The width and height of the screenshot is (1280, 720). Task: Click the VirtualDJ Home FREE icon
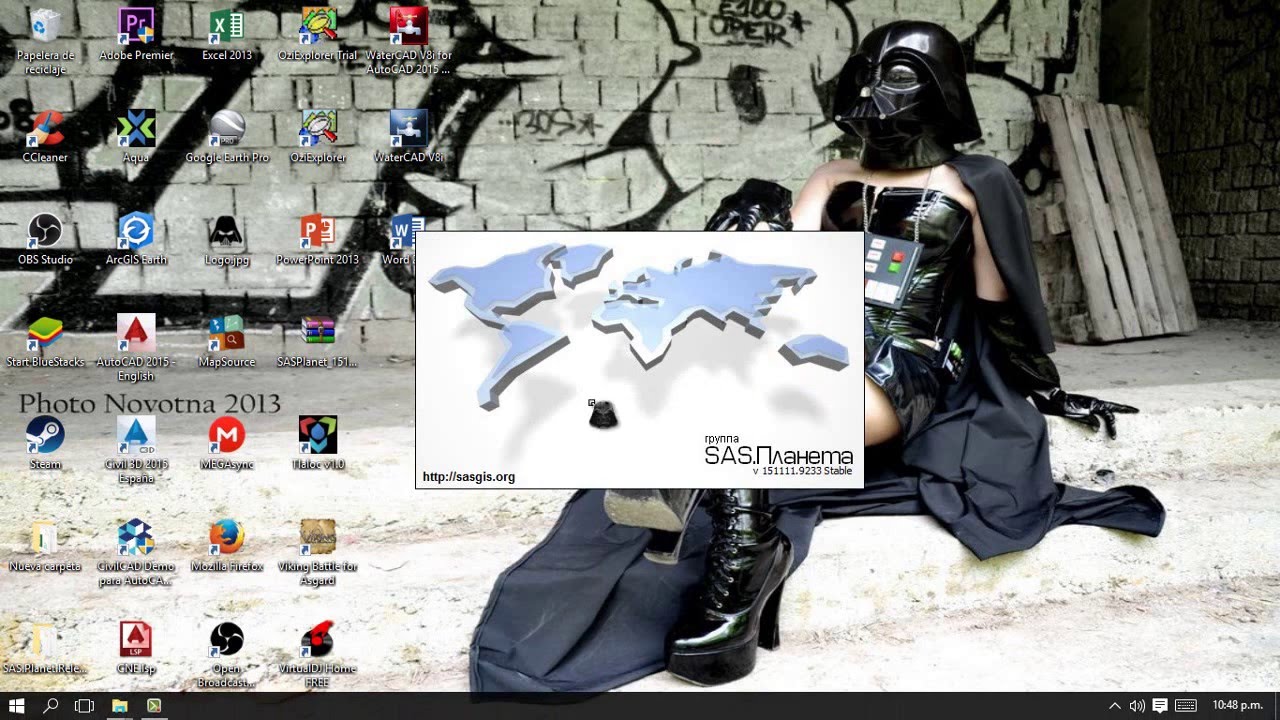(x=318, y=654)
